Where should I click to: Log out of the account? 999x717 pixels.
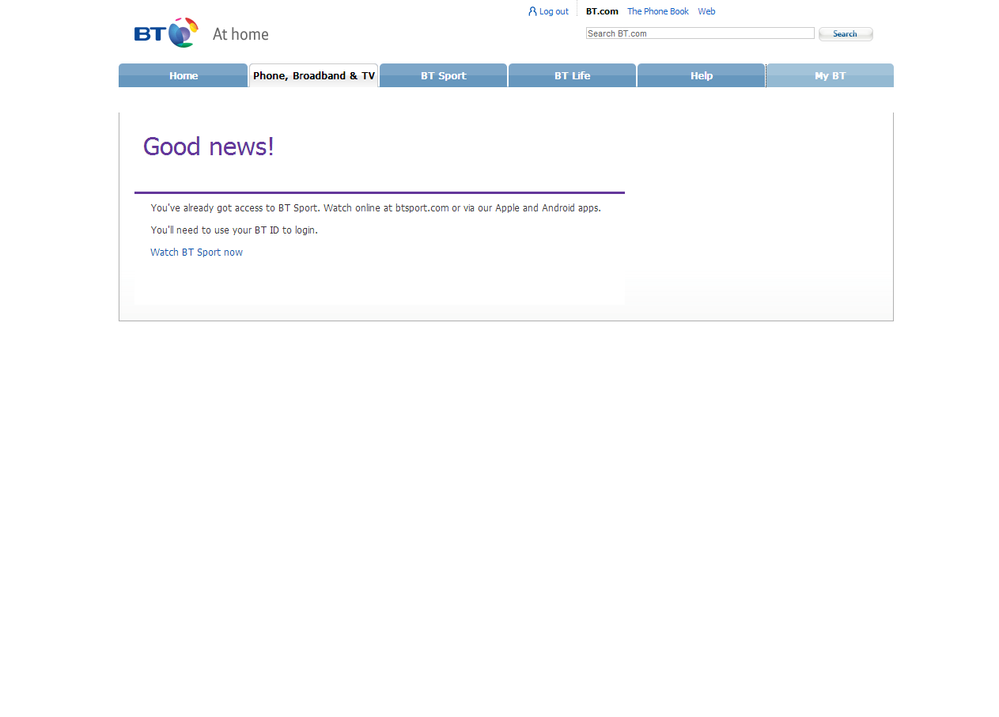click(554, 11)
